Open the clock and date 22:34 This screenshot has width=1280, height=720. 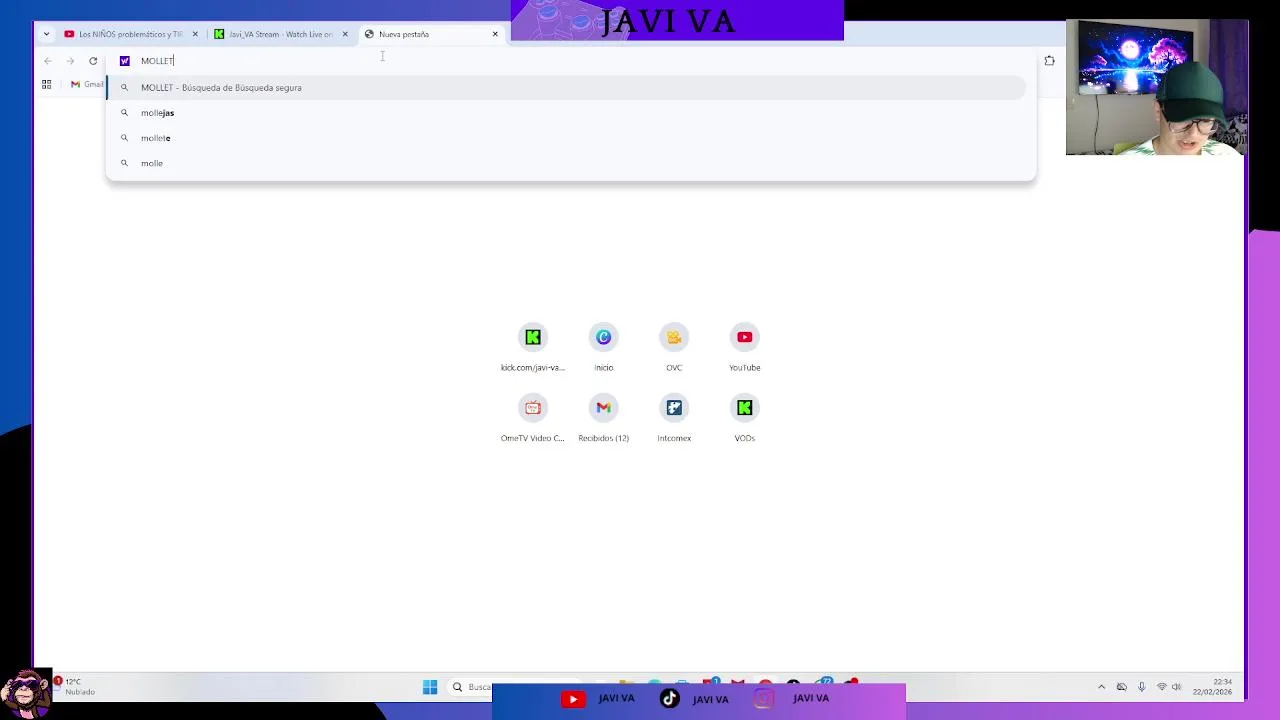click(x=1212, y=687)
